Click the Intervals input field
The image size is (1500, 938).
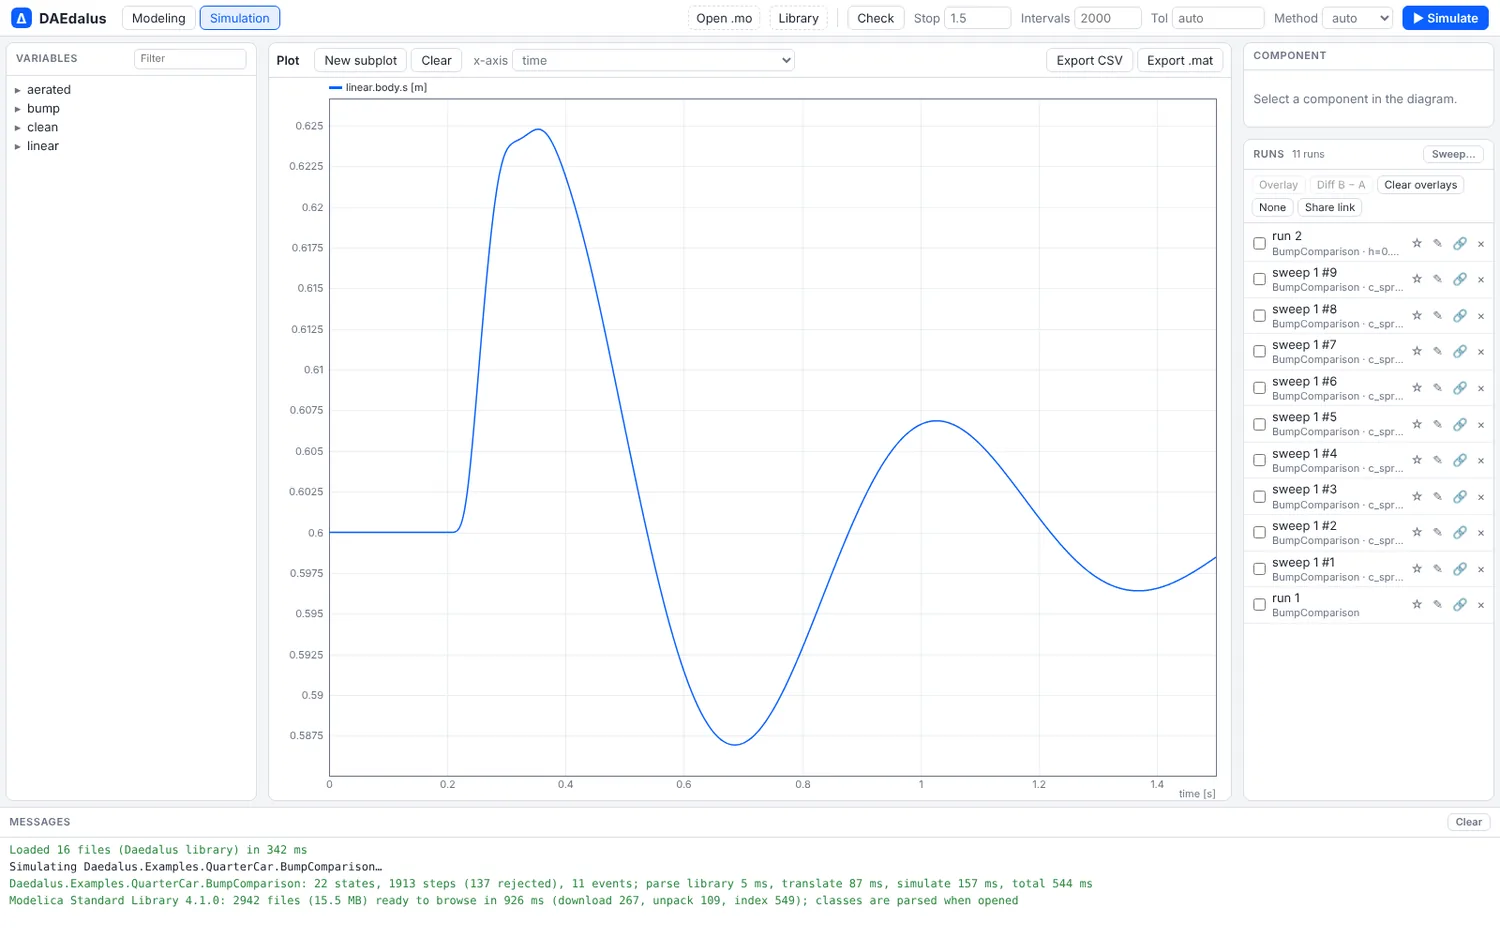[x=1107, y=18]
